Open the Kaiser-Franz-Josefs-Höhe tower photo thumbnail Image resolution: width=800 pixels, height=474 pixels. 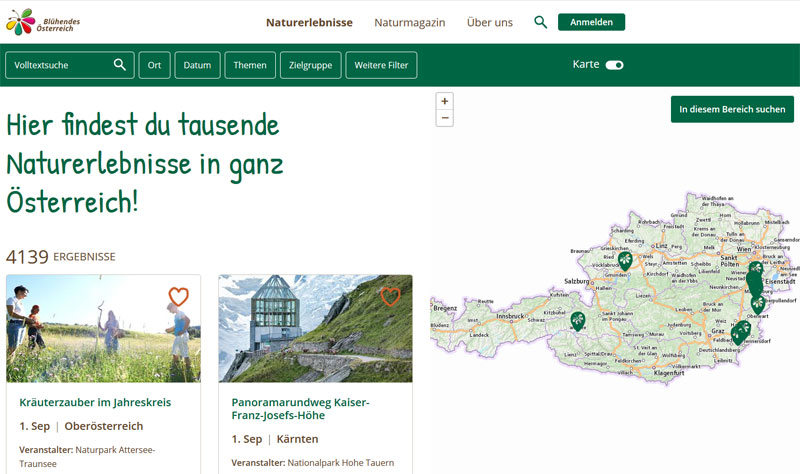pyautogui.click(x=315, y=329)
